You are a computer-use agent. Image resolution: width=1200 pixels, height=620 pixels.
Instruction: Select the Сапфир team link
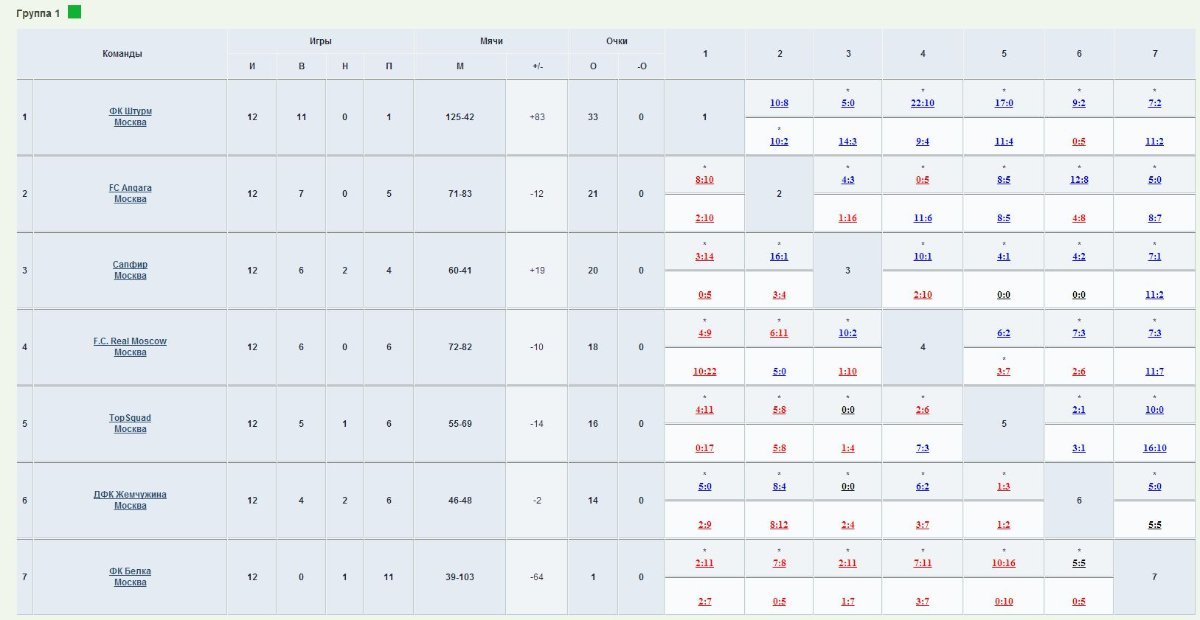(130, 265)
